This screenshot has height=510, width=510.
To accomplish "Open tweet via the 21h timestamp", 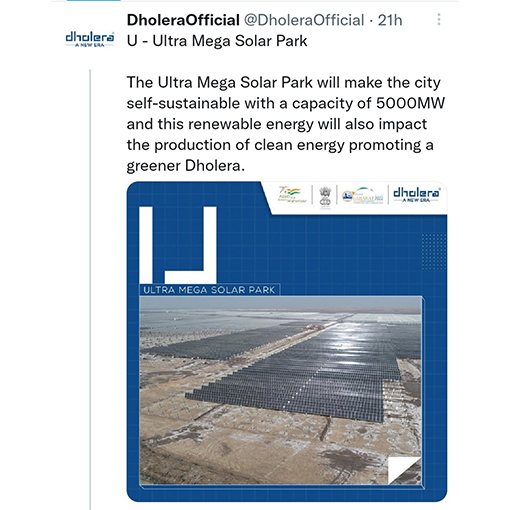I will [390, 20].
